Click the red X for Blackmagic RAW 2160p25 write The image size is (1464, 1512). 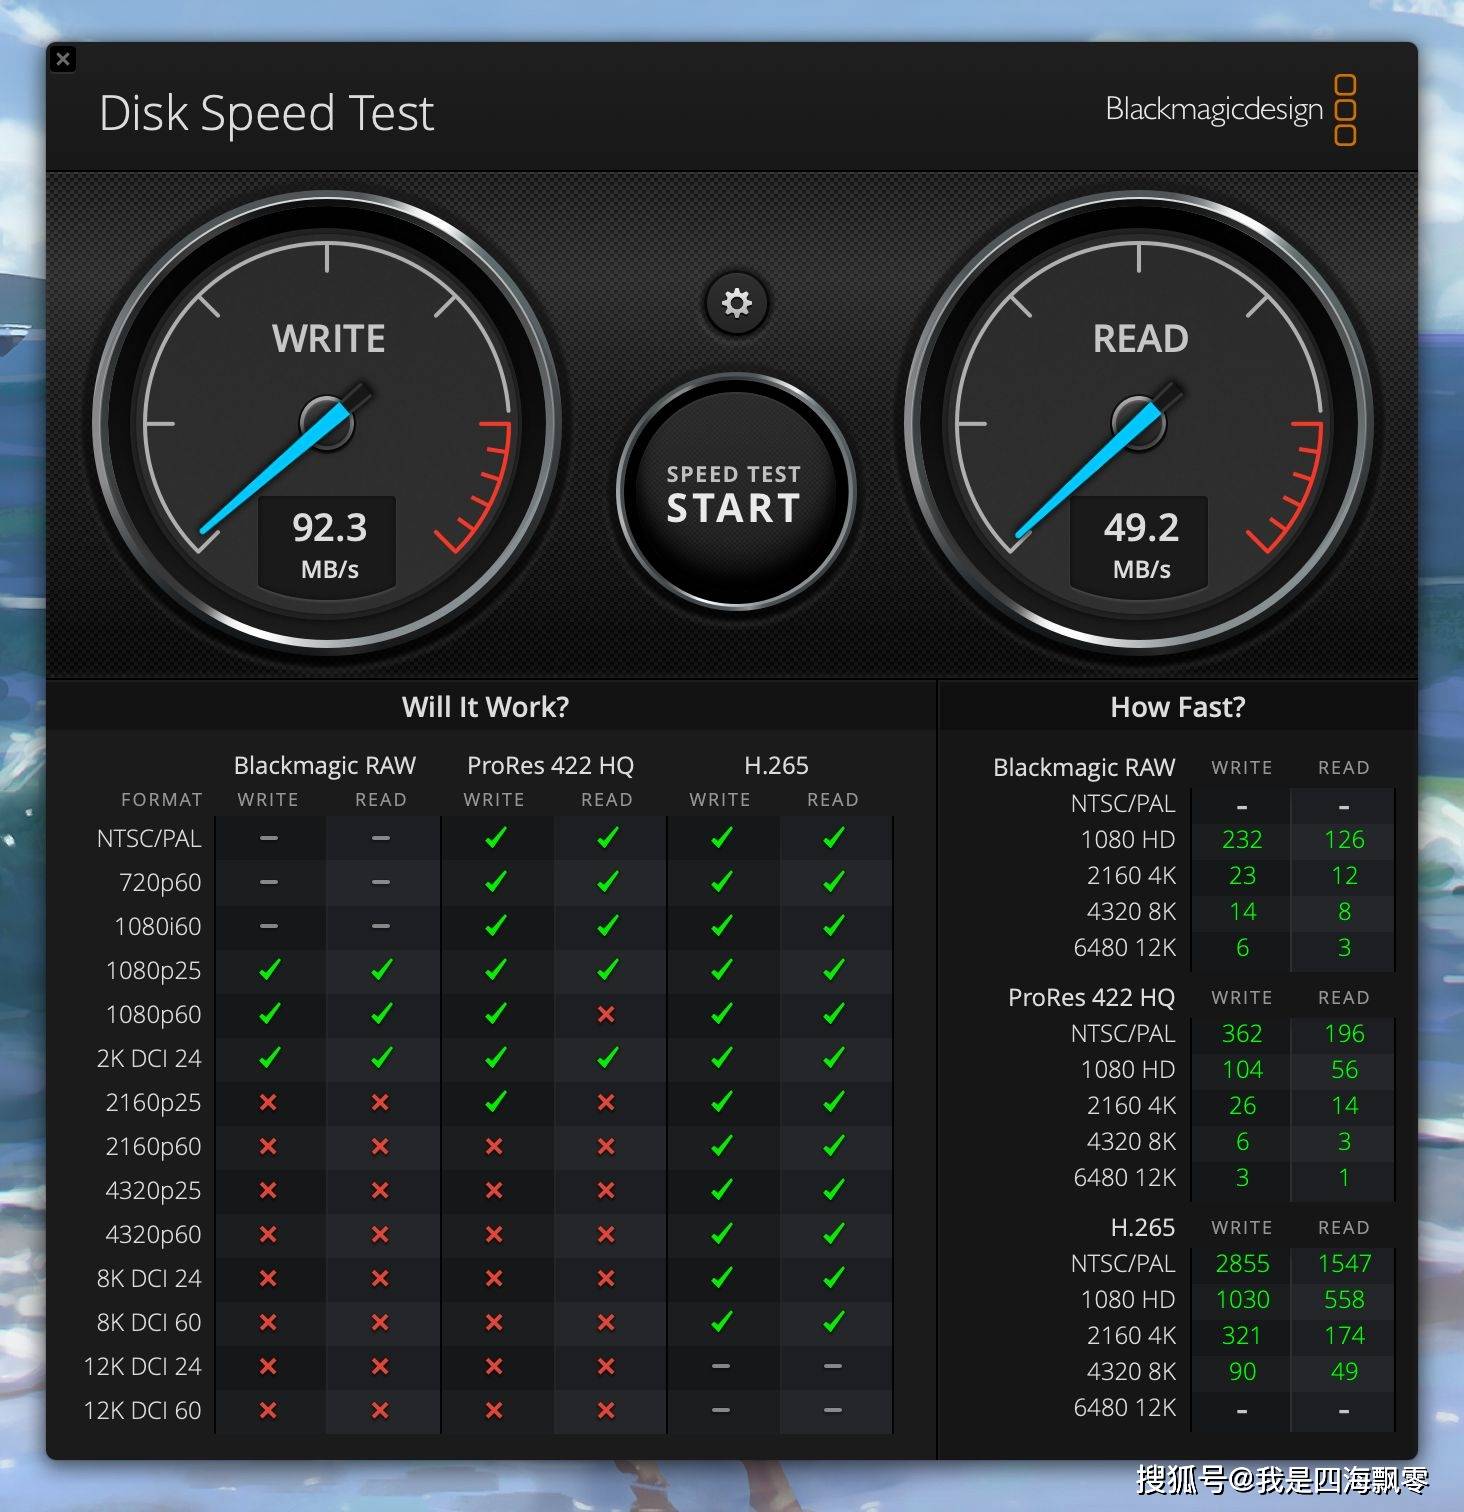268,1102
